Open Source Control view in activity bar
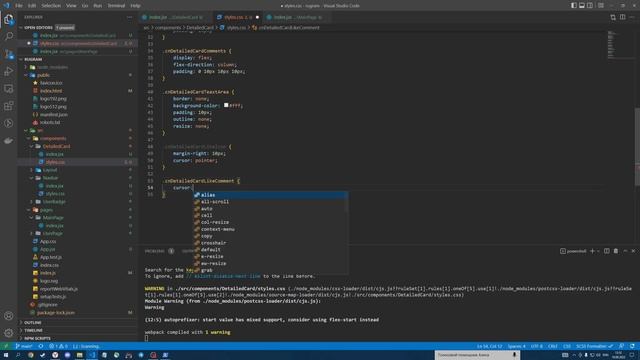The image size is (640, 360). click(x=9, y=54)
